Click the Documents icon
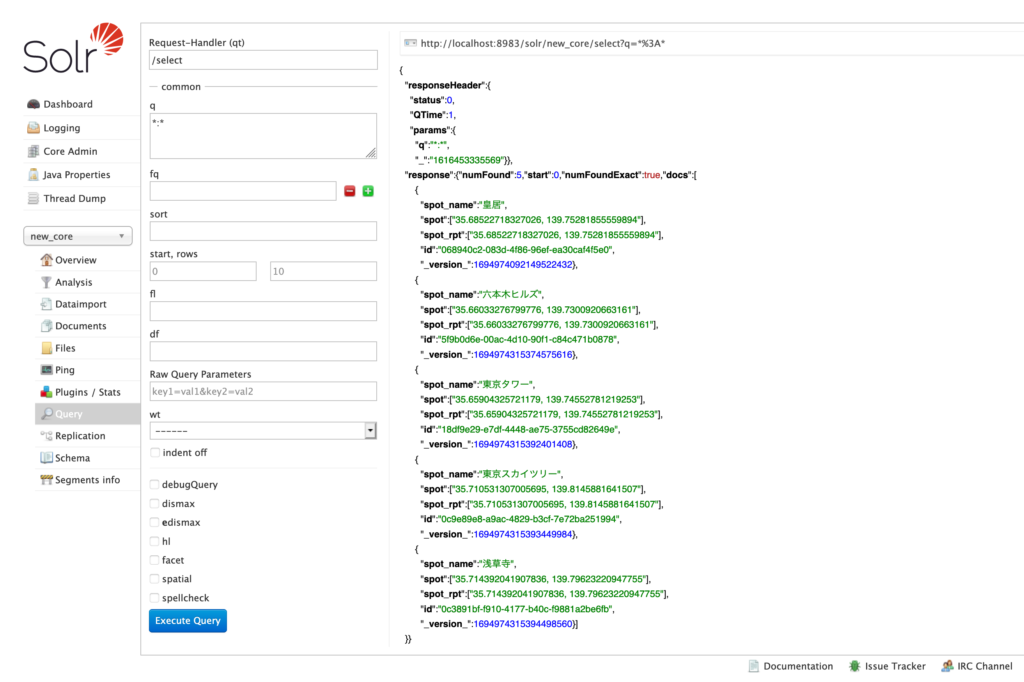1024x682 pixels. coord(46,326)
